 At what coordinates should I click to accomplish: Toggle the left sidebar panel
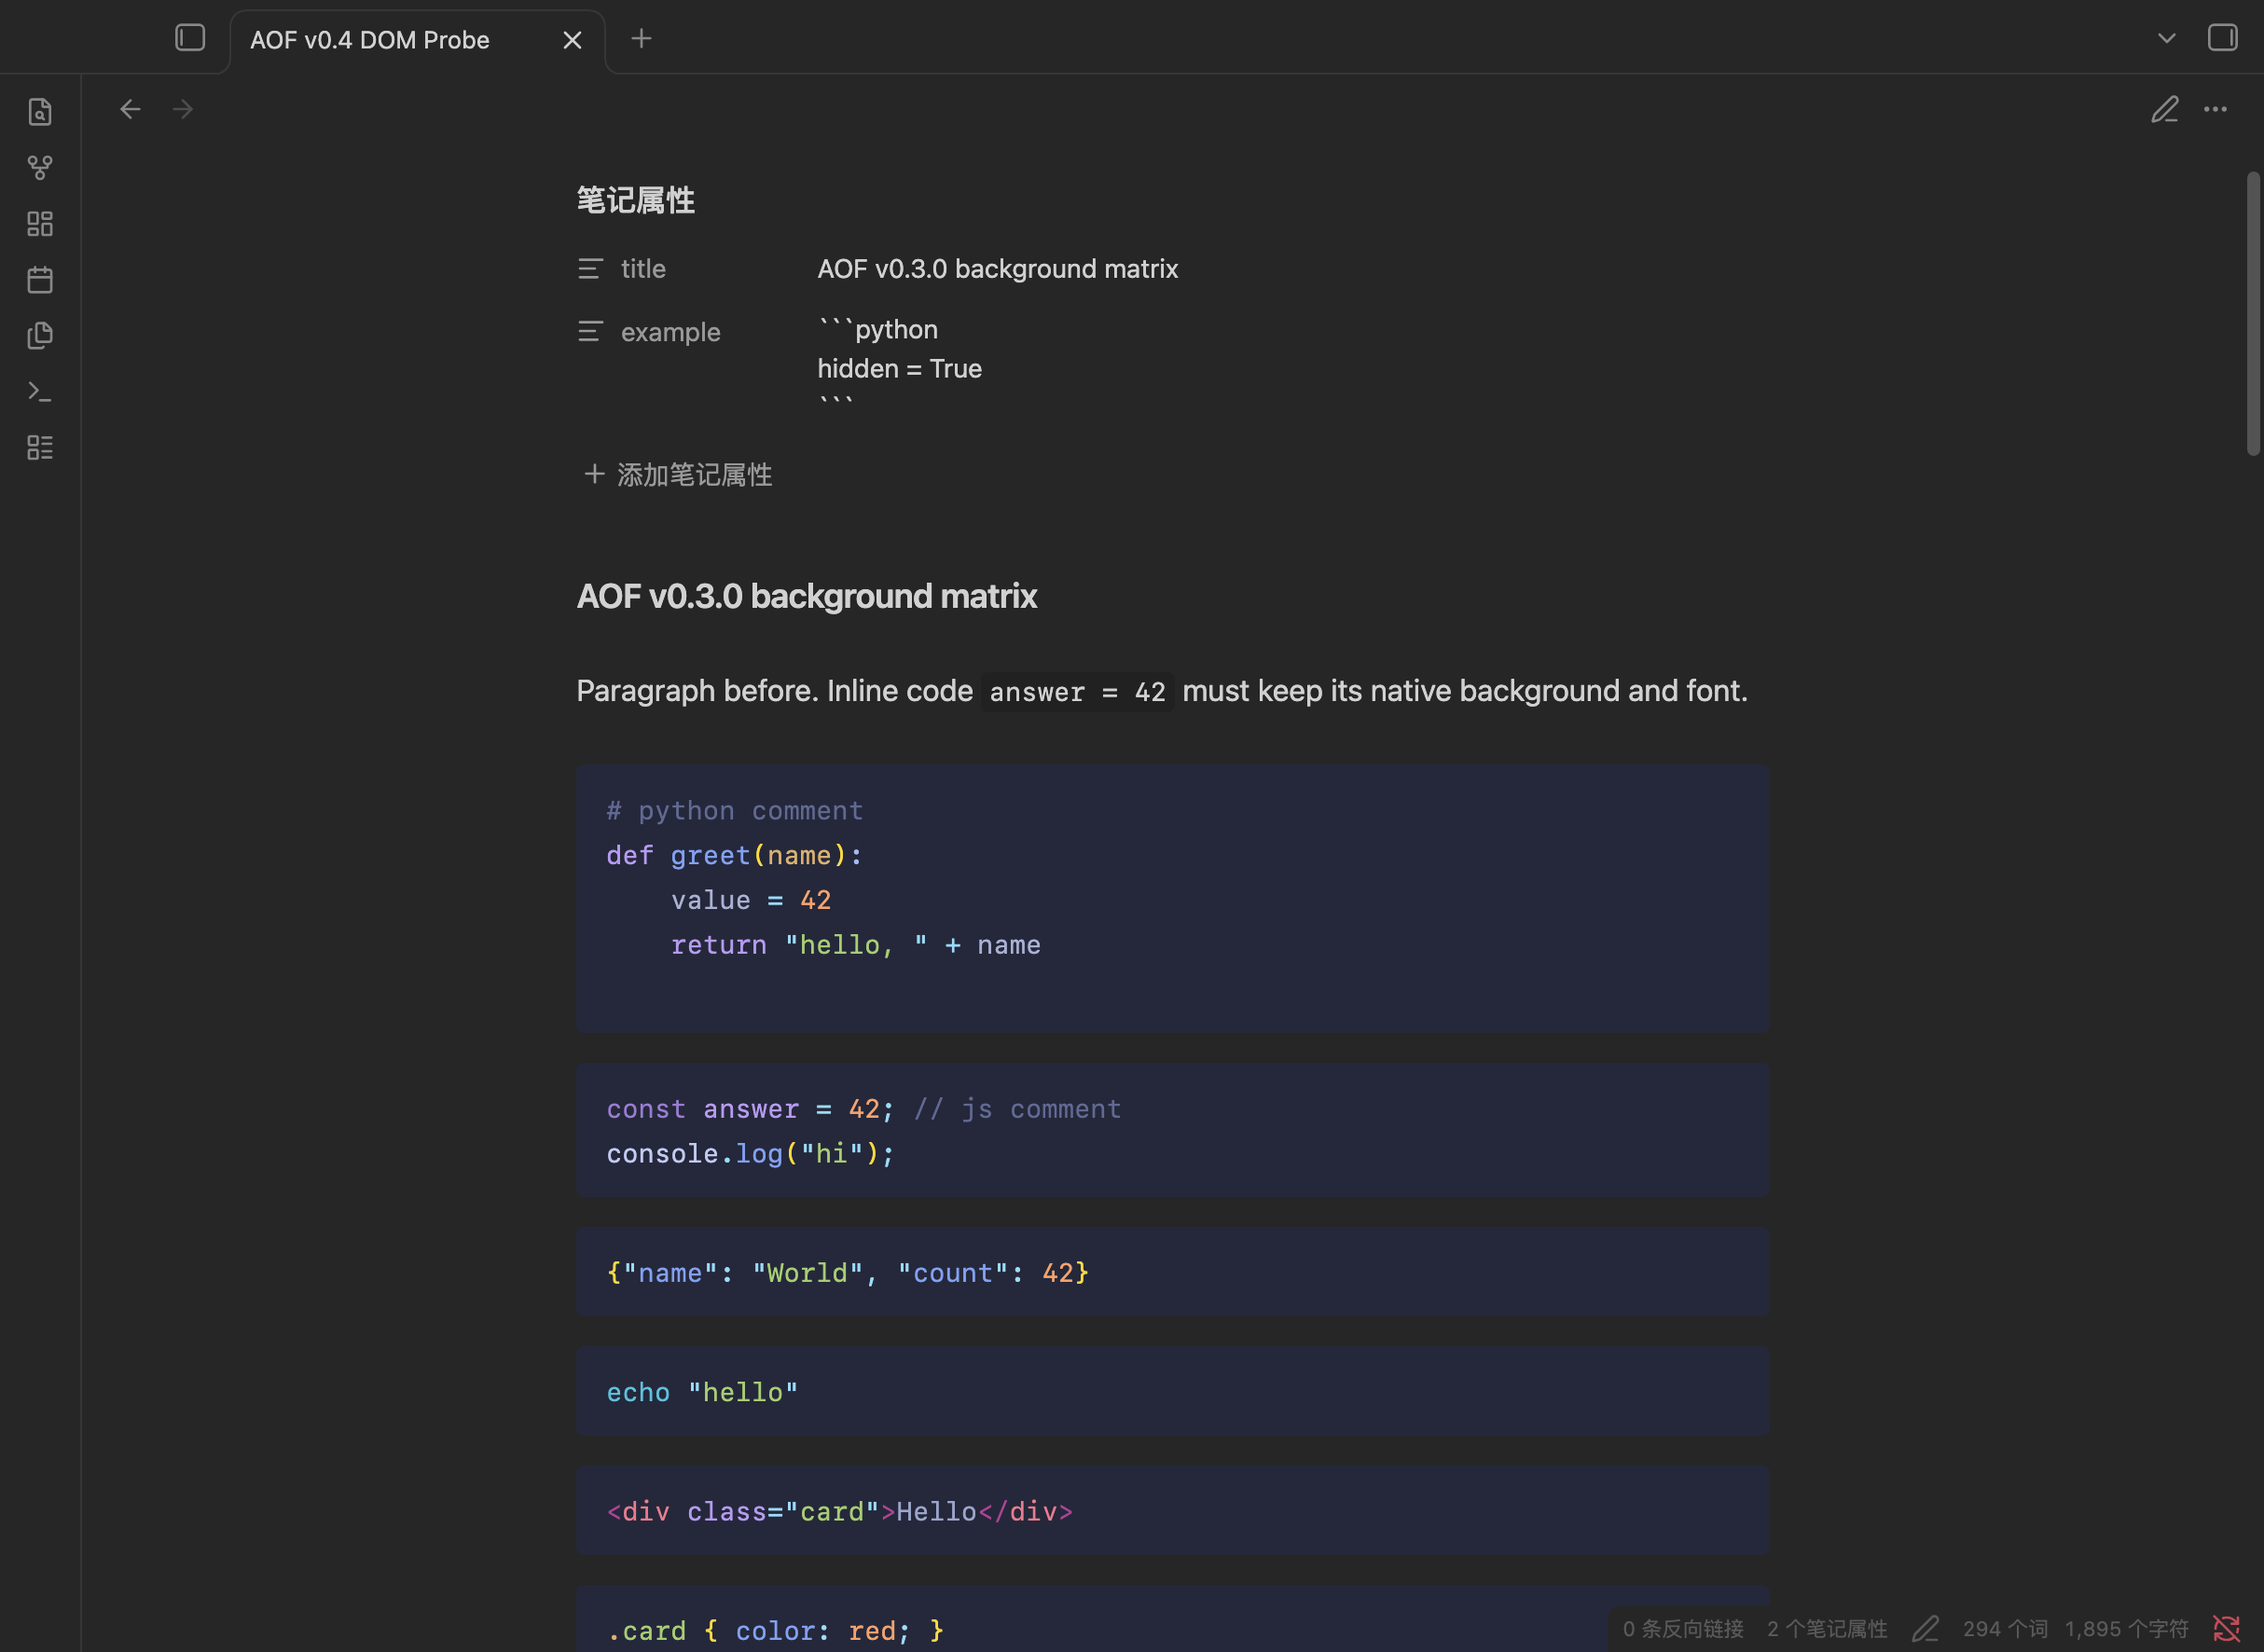190,38
